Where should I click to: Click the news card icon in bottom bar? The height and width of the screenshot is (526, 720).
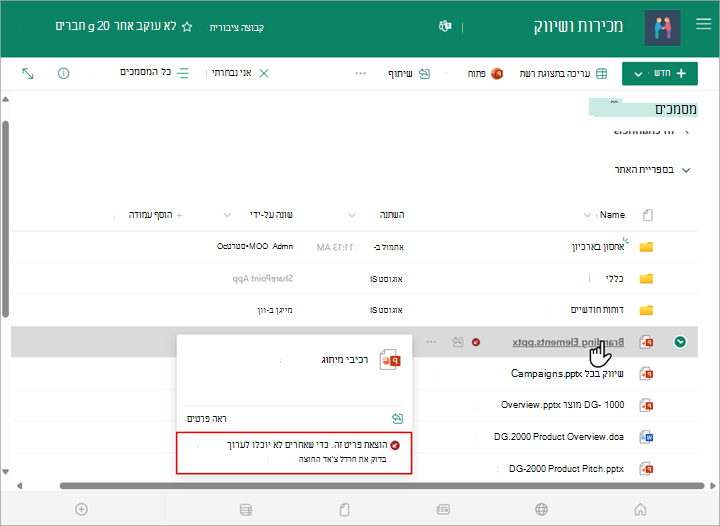443,509
